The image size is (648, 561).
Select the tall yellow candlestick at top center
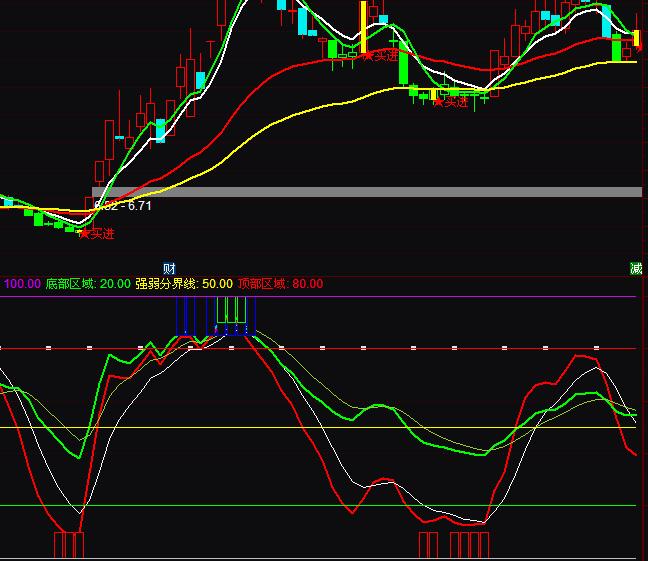[x=363, y=27]
